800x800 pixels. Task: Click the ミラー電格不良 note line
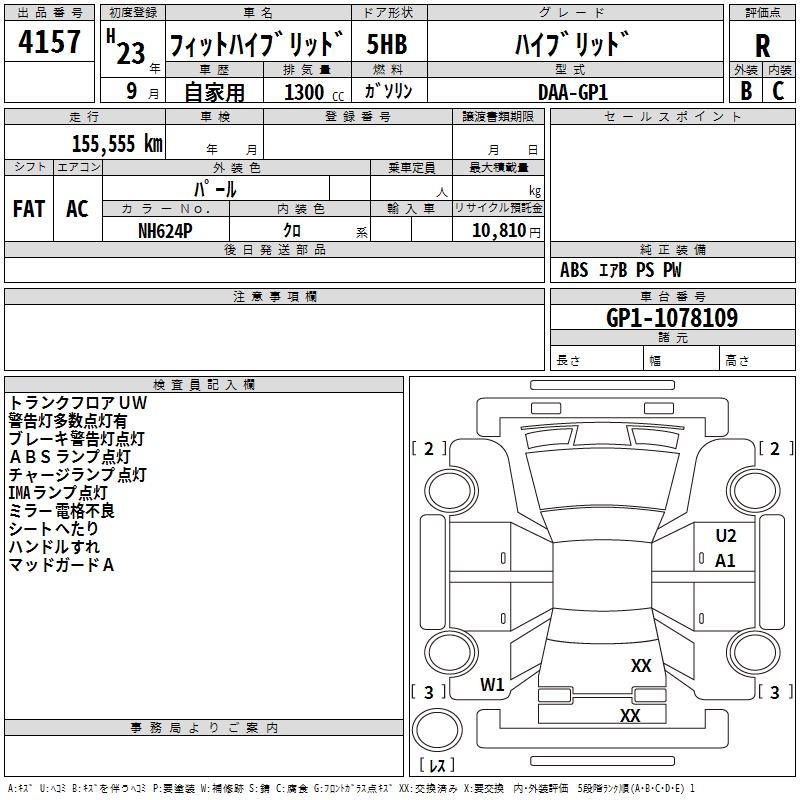(62, 510)
